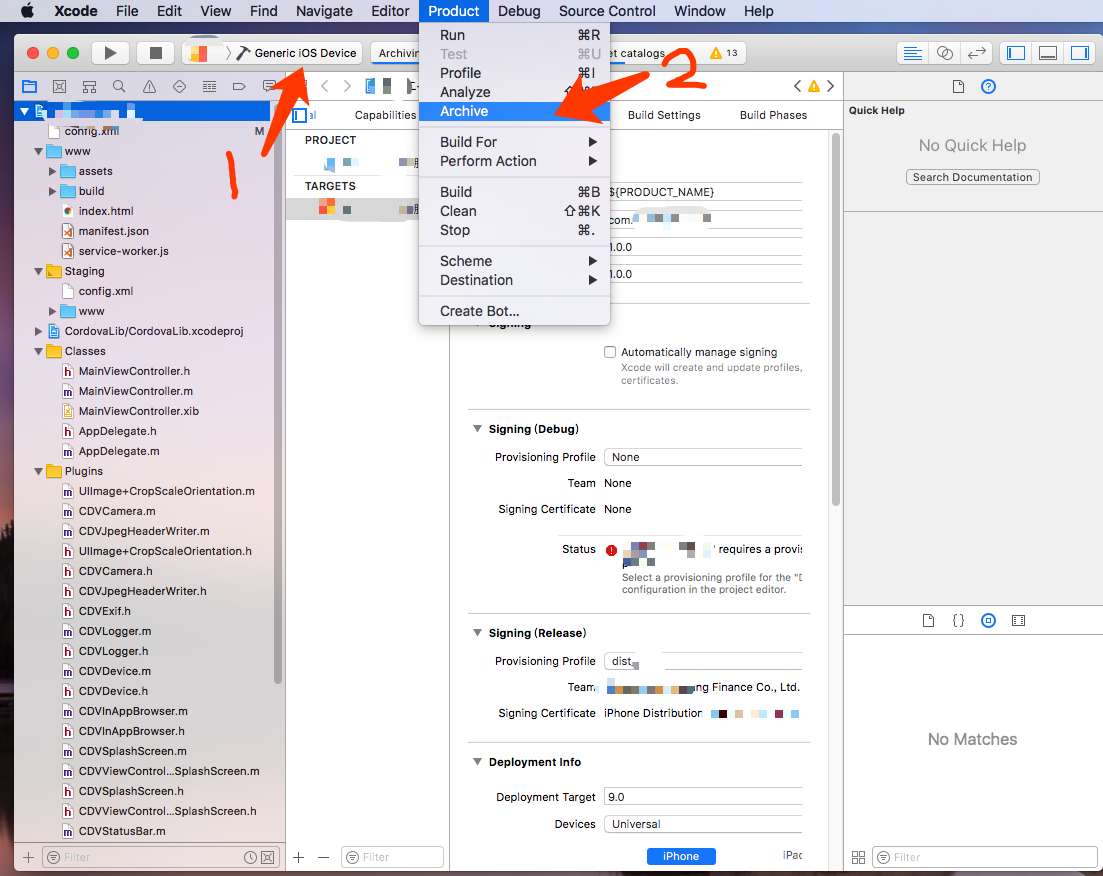Viewport: 1103px width, 876px height.
Task: Collapse the Deployment Info section
Action: point(477,761)
